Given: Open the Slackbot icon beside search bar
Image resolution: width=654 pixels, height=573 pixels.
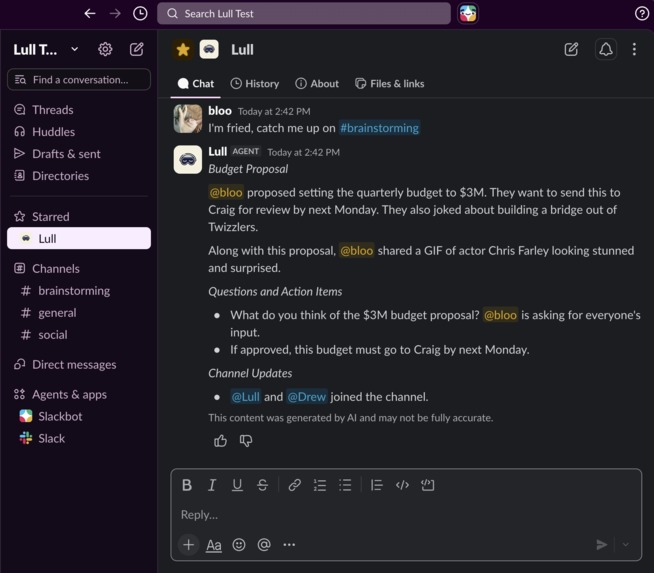Looking at the screenshot, I should [468, 14].
